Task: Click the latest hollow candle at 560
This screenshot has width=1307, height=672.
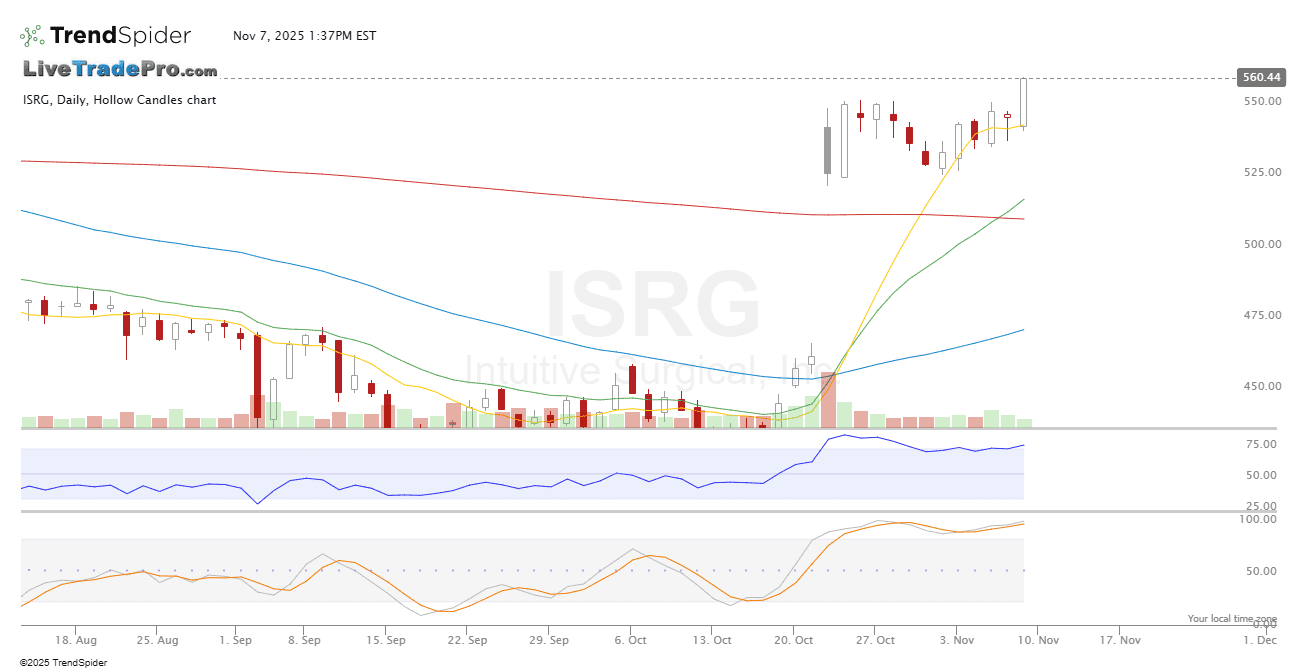Action: click(1024, 103)
